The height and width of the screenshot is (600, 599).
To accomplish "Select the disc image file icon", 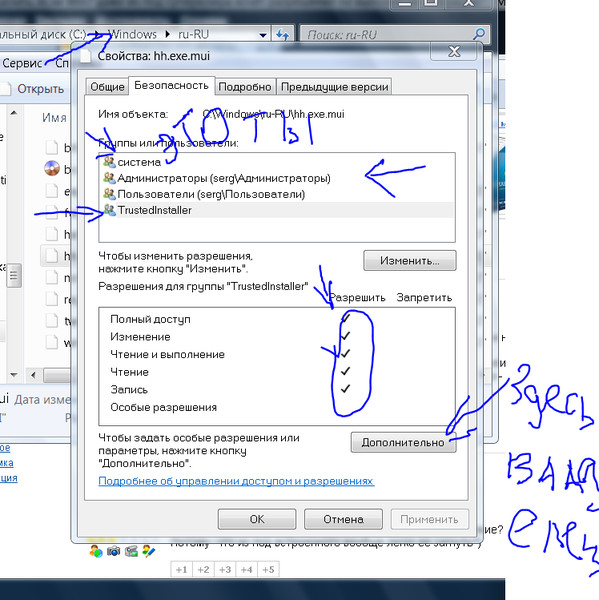I will 52,168.
